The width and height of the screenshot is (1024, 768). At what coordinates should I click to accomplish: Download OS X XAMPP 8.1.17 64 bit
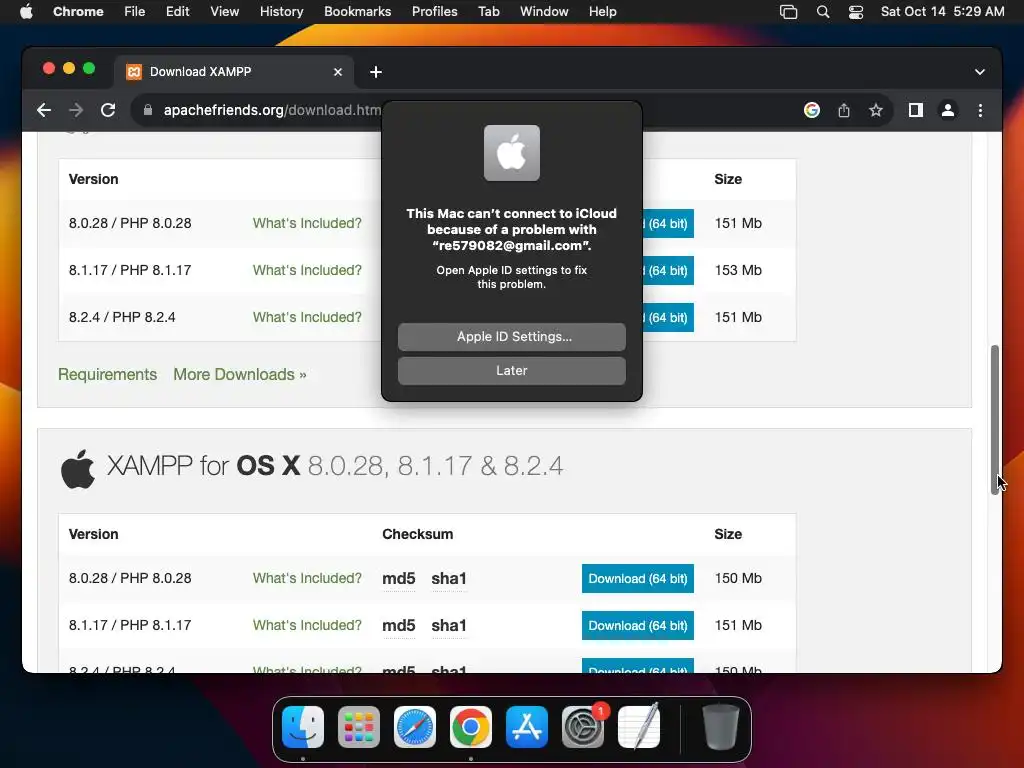tap(637, 626)
